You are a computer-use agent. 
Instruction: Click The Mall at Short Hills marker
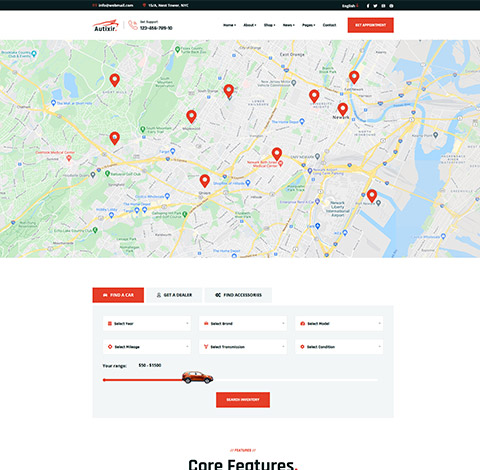click(53, 103)
